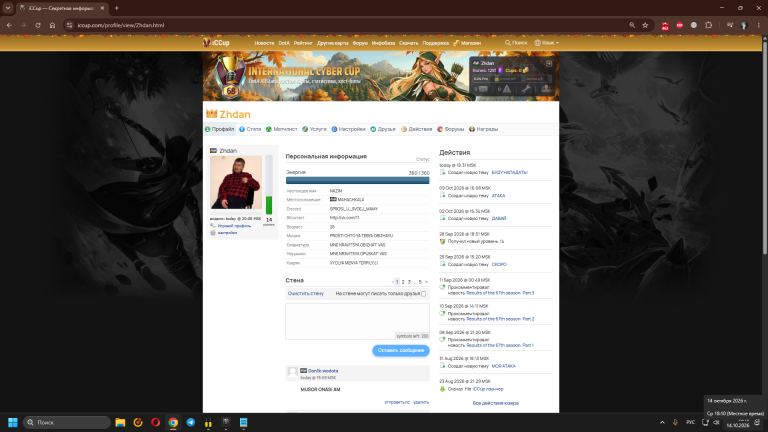Viewport: 768px width, 432px height.
Task: Go to wall page 2
Action: pos(403,282)
